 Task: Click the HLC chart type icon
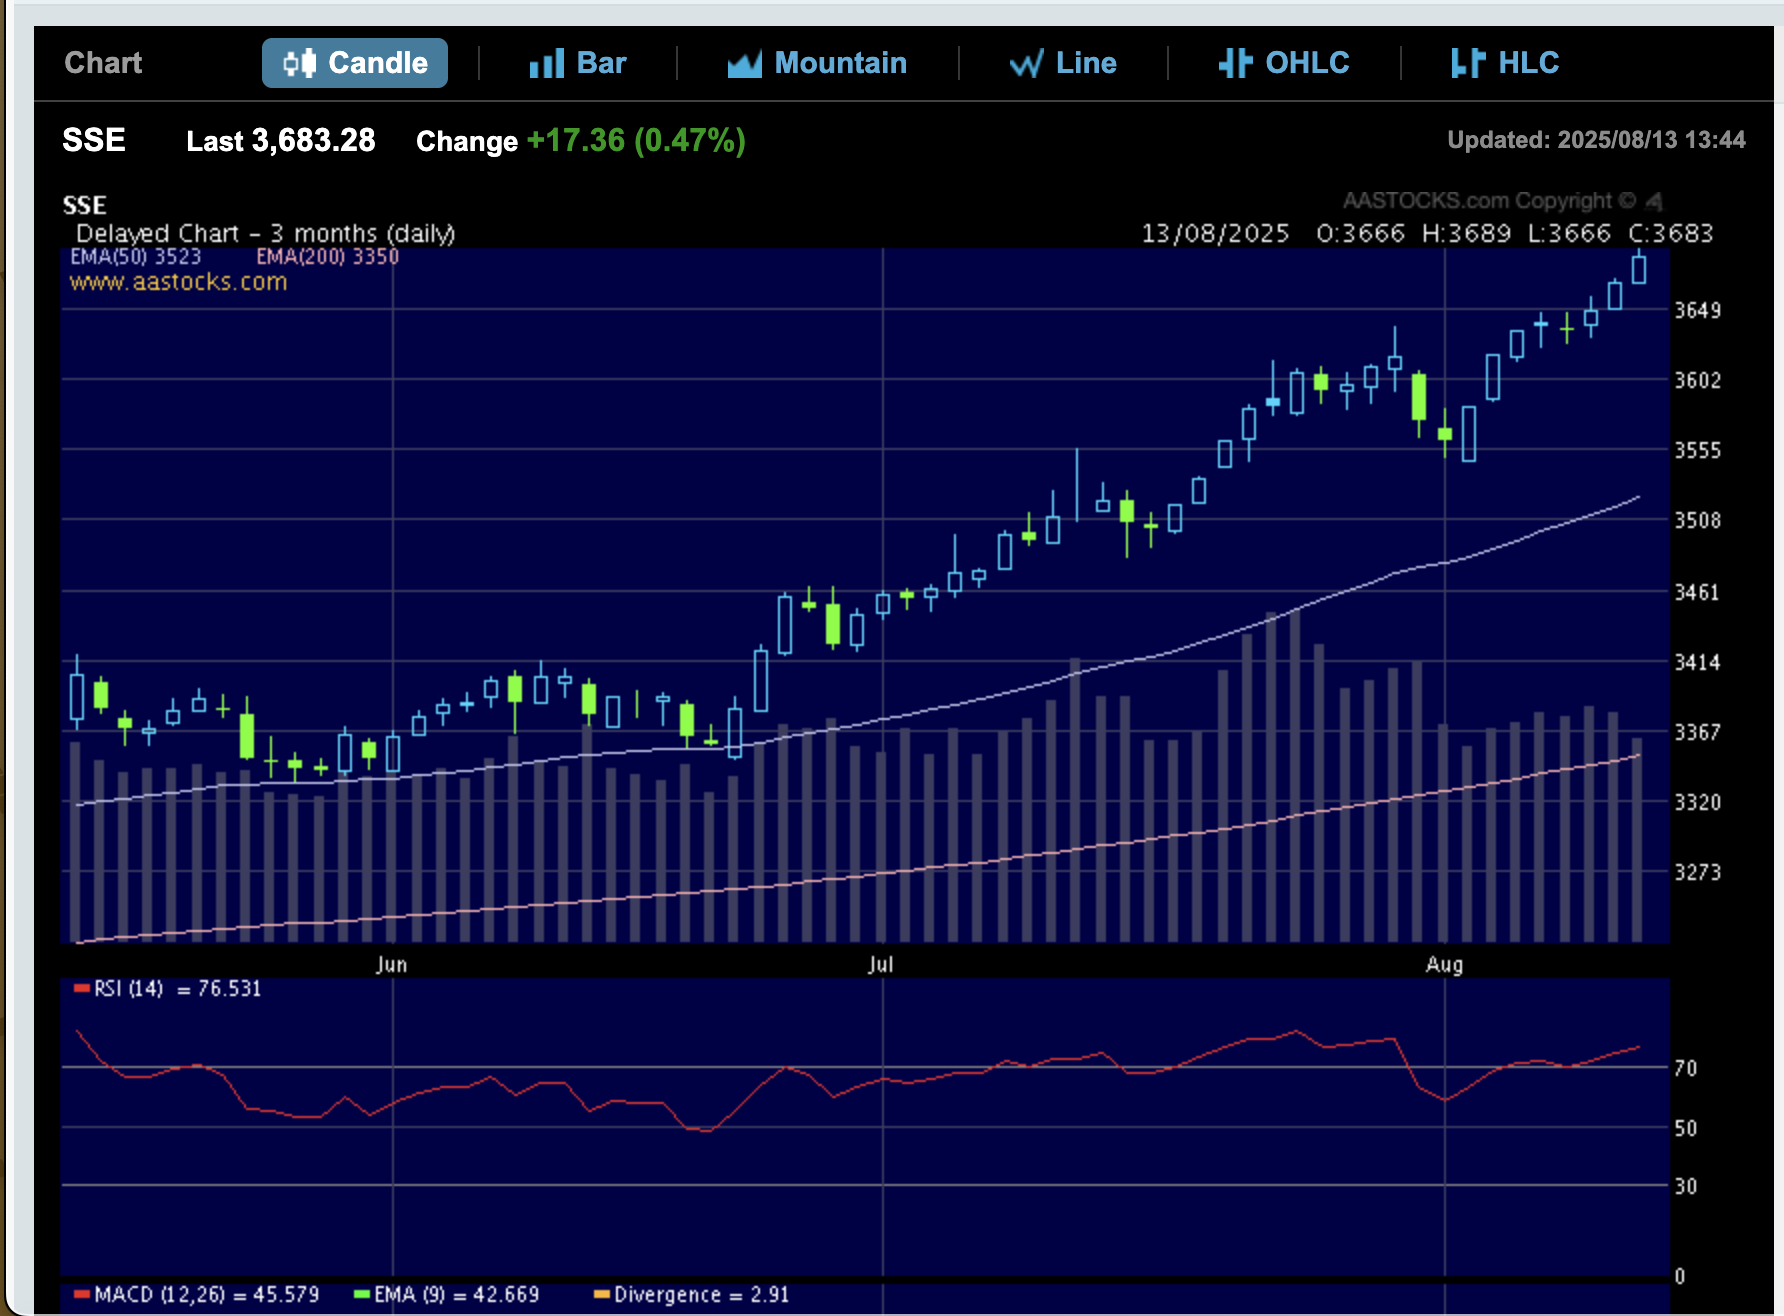point(1467,63)
